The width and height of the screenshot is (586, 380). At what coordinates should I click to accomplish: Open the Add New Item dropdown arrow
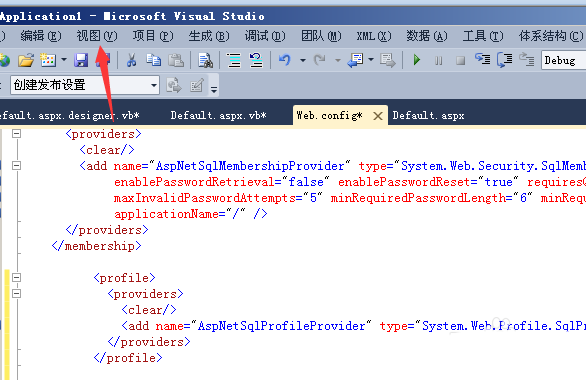click(x=64, y=60)
